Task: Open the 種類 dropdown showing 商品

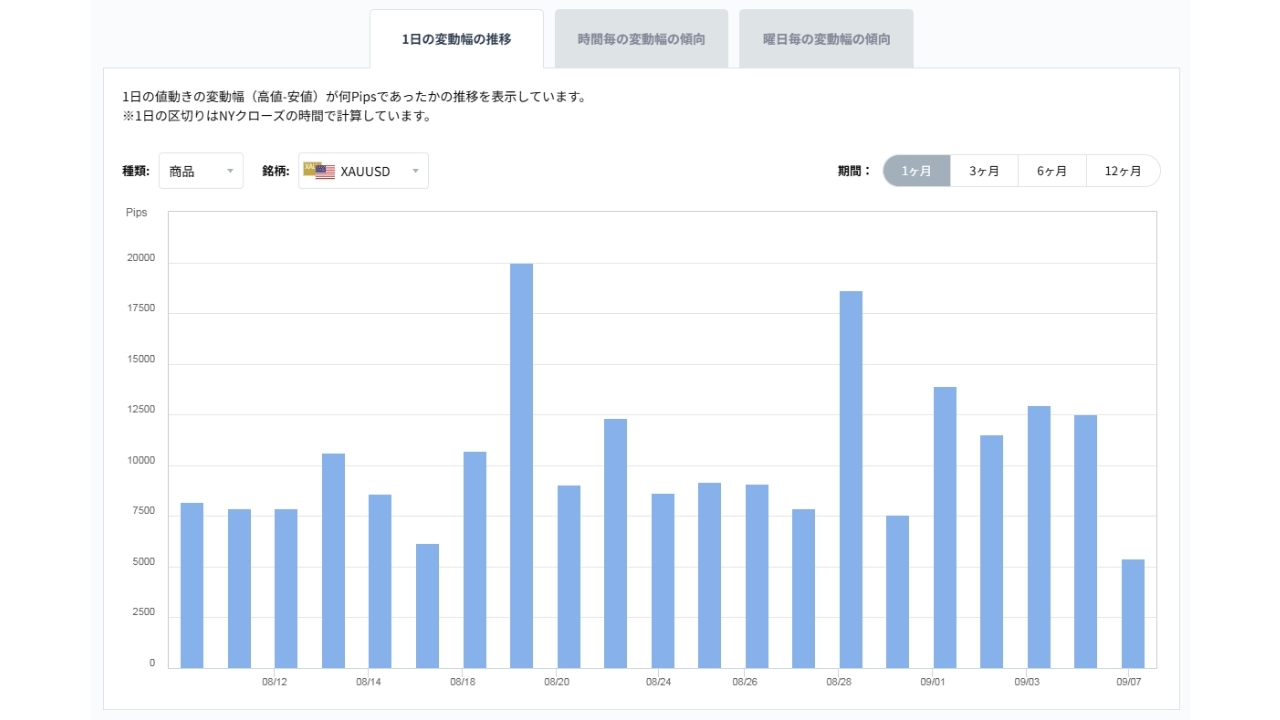Action: [x=201, y=171]
